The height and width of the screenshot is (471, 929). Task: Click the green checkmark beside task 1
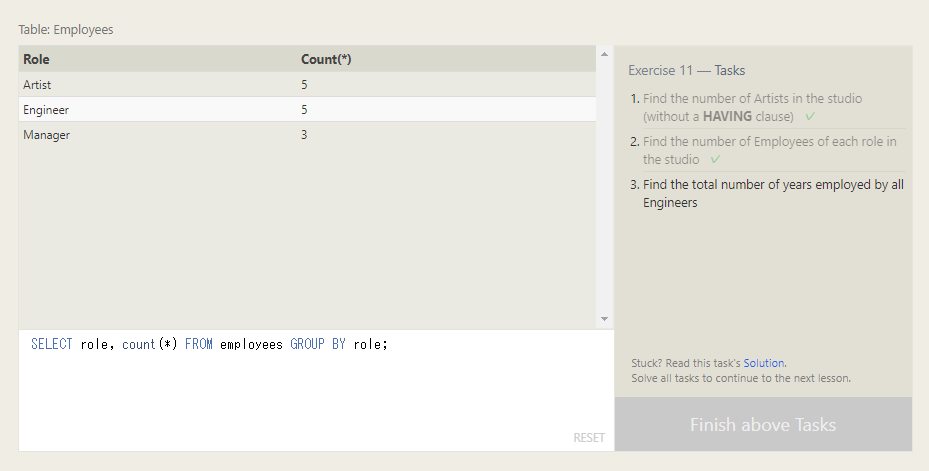(810, 116)
